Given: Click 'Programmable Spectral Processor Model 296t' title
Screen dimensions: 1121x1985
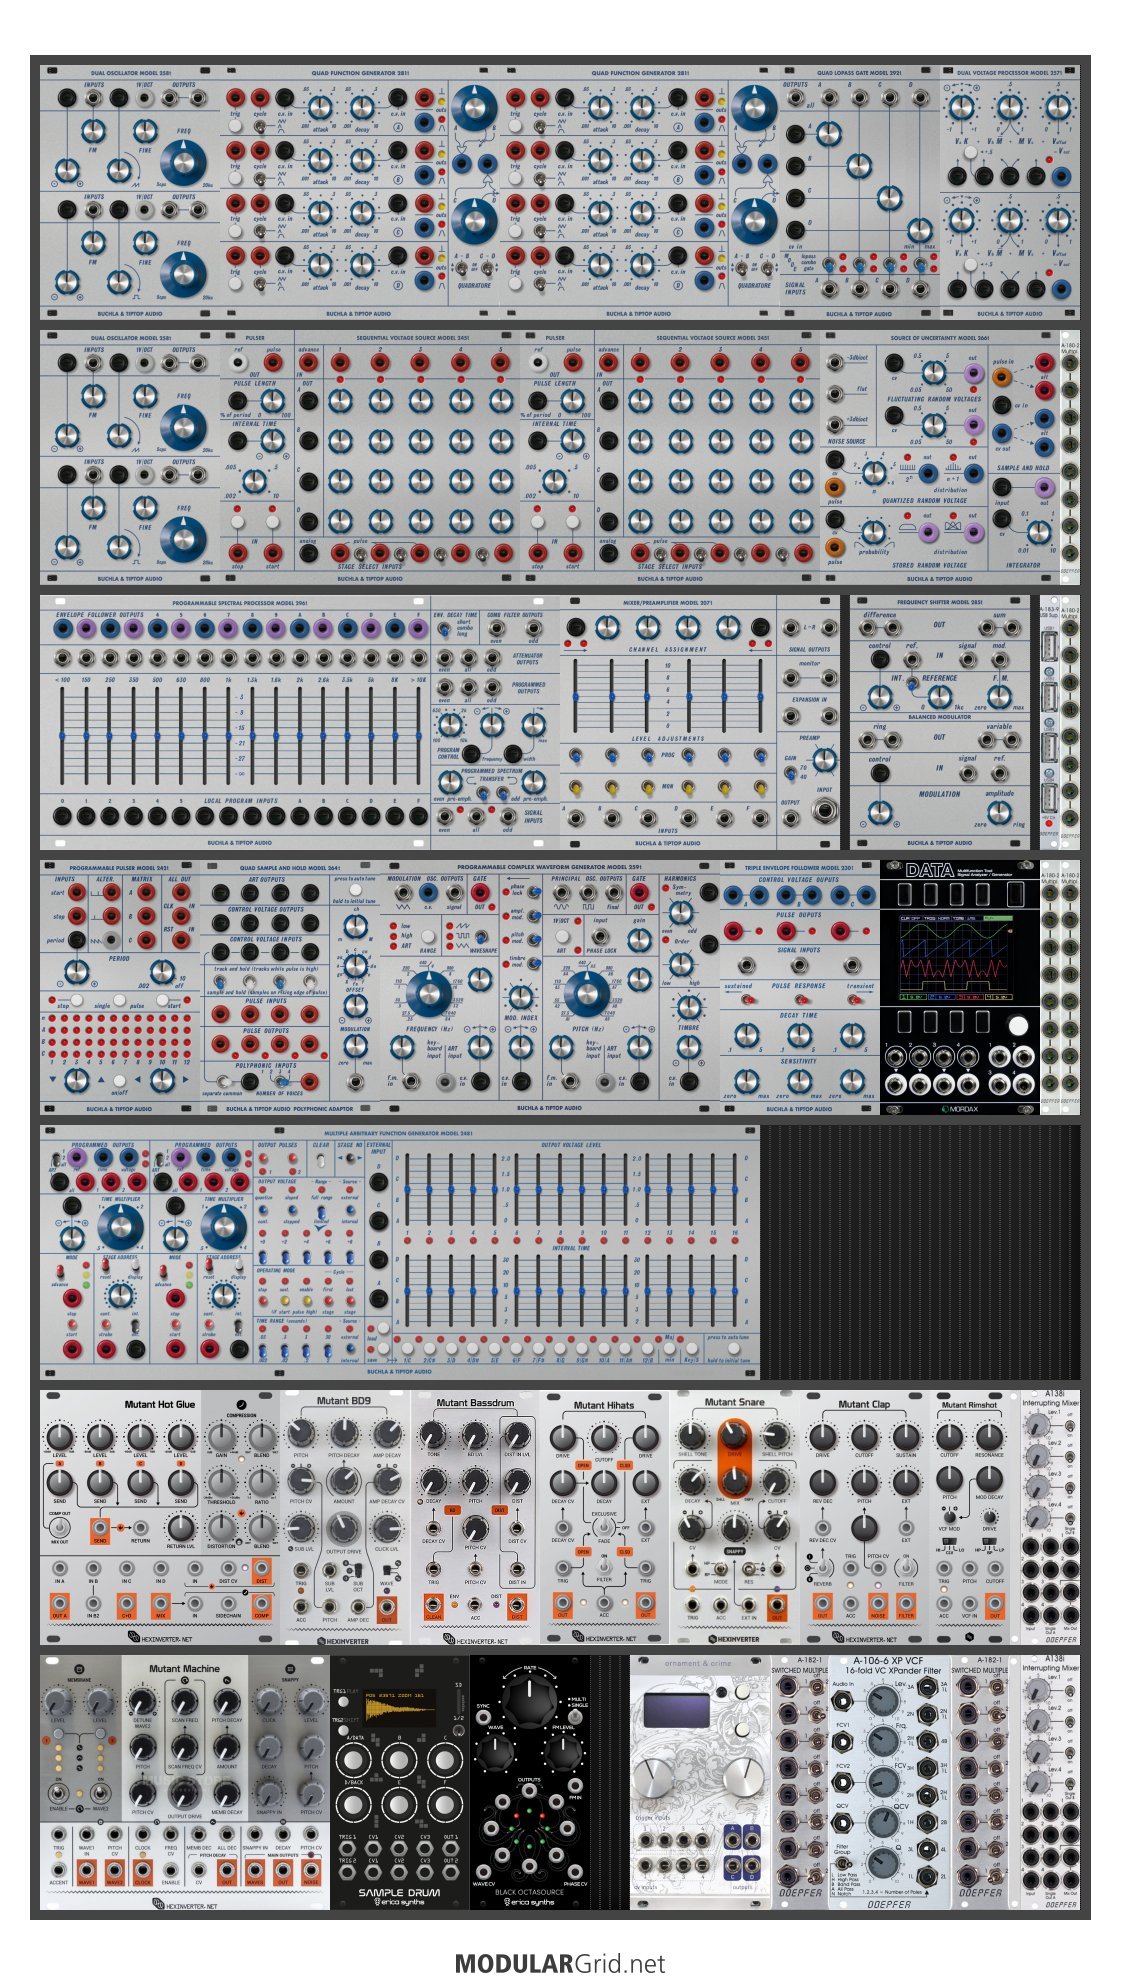Looking at the screenshot, I should pos(238,603).
